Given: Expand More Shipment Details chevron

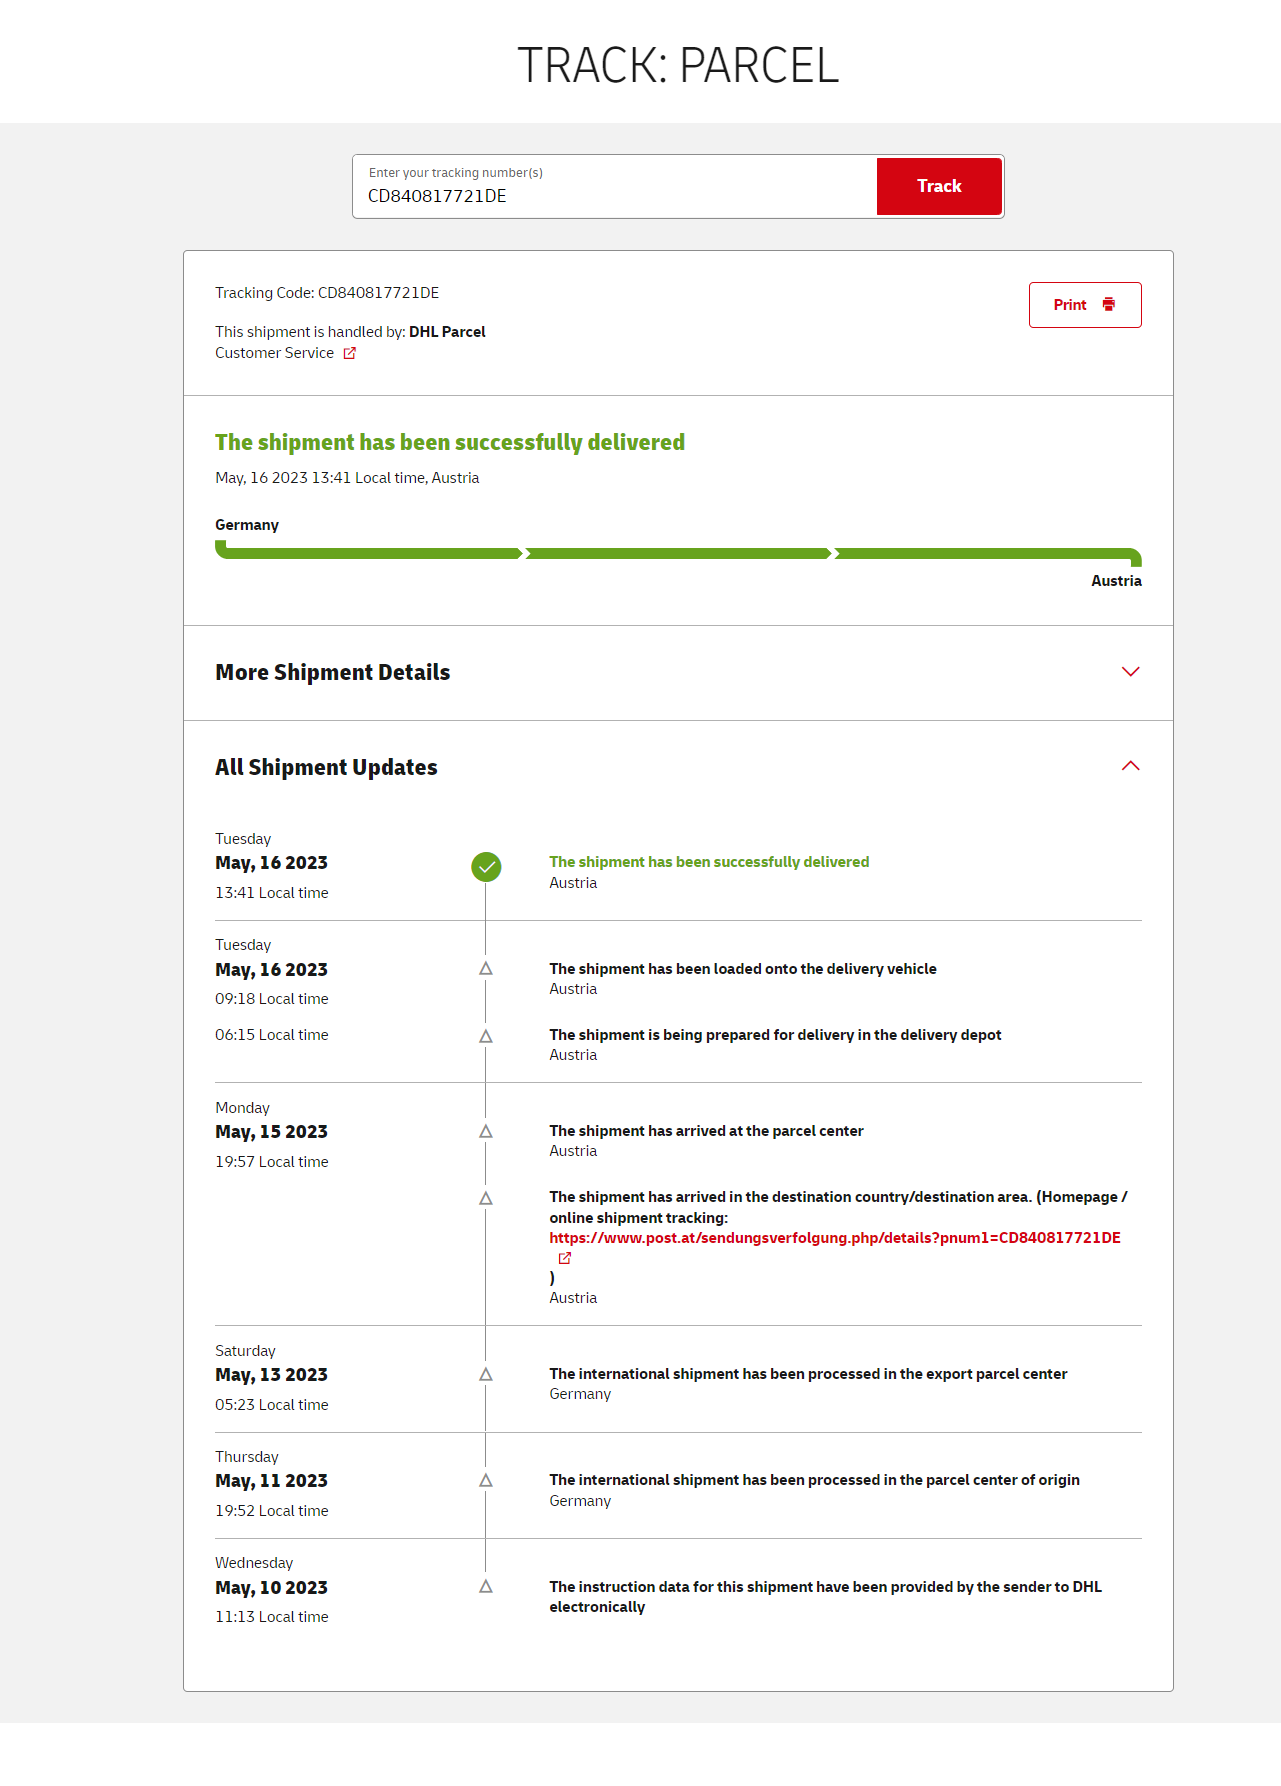Looking at the screenshot, I should click(1130, 672).
